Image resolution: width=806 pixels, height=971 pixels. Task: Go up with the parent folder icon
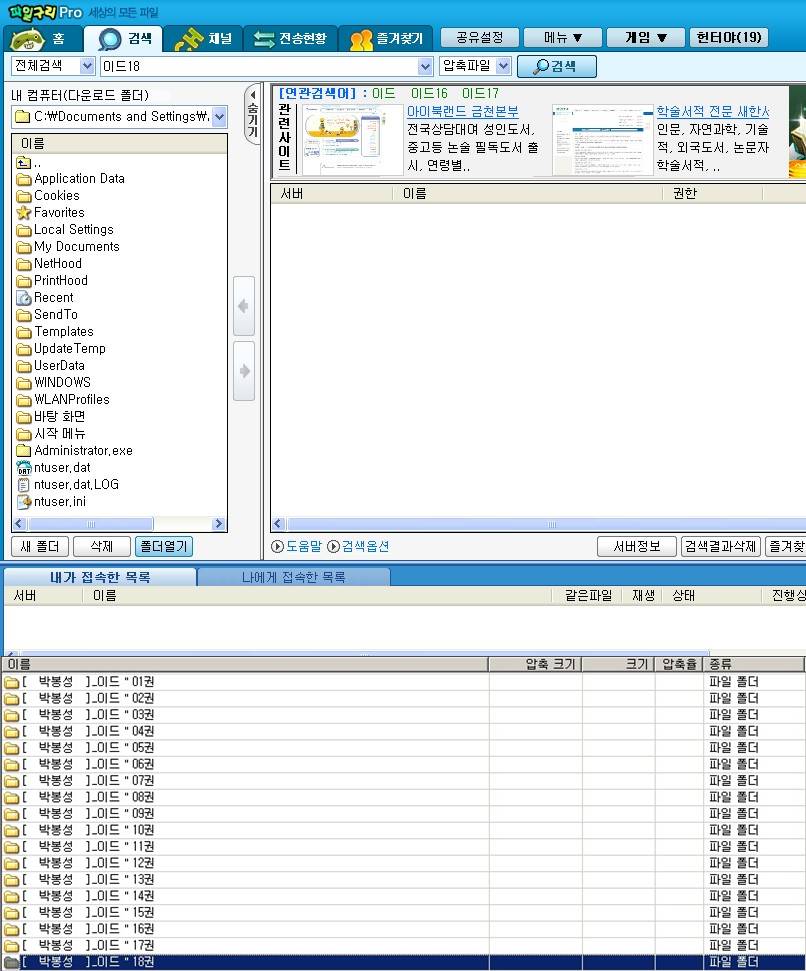(24, 162)
